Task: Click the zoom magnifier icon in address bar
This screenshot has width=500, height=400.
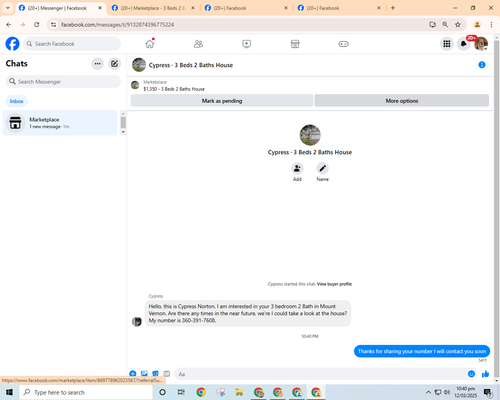Action: [x=445, y=25]
